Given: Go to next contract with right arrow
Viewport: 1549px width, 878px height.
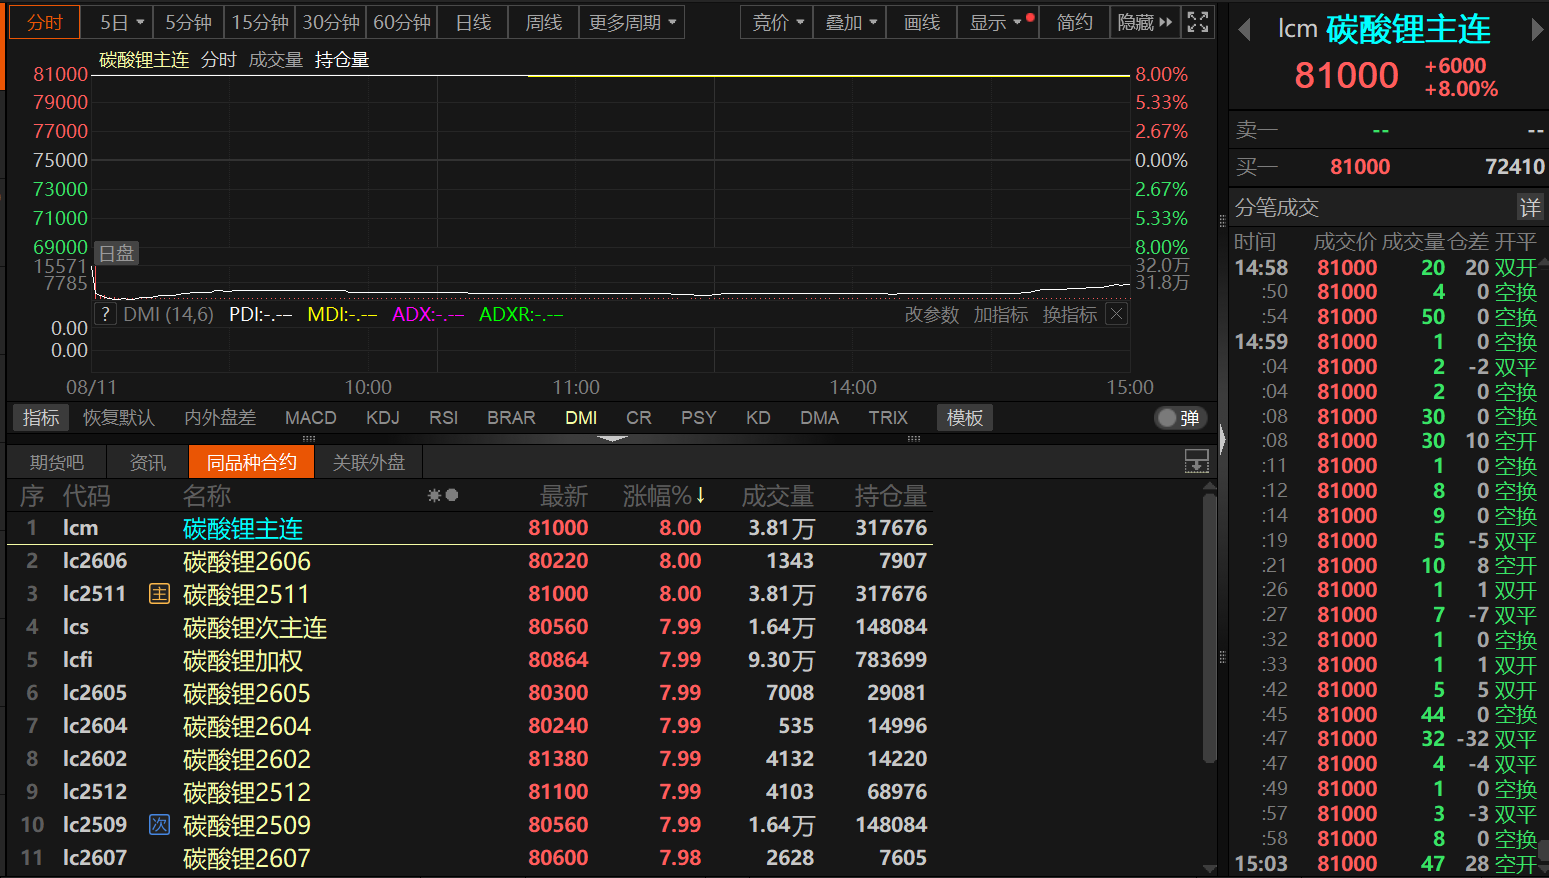Looking at the screenshot, I should [x=1537, y=30].
